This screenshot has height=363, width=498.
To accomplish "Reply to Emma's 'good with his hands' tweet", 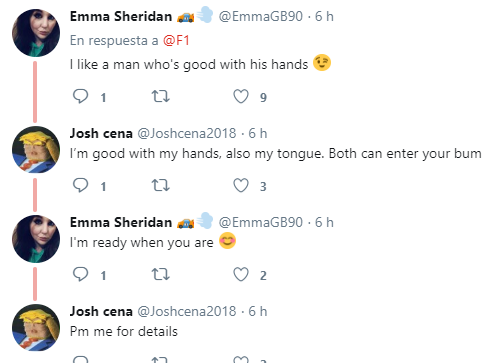I will click(80, 97).
